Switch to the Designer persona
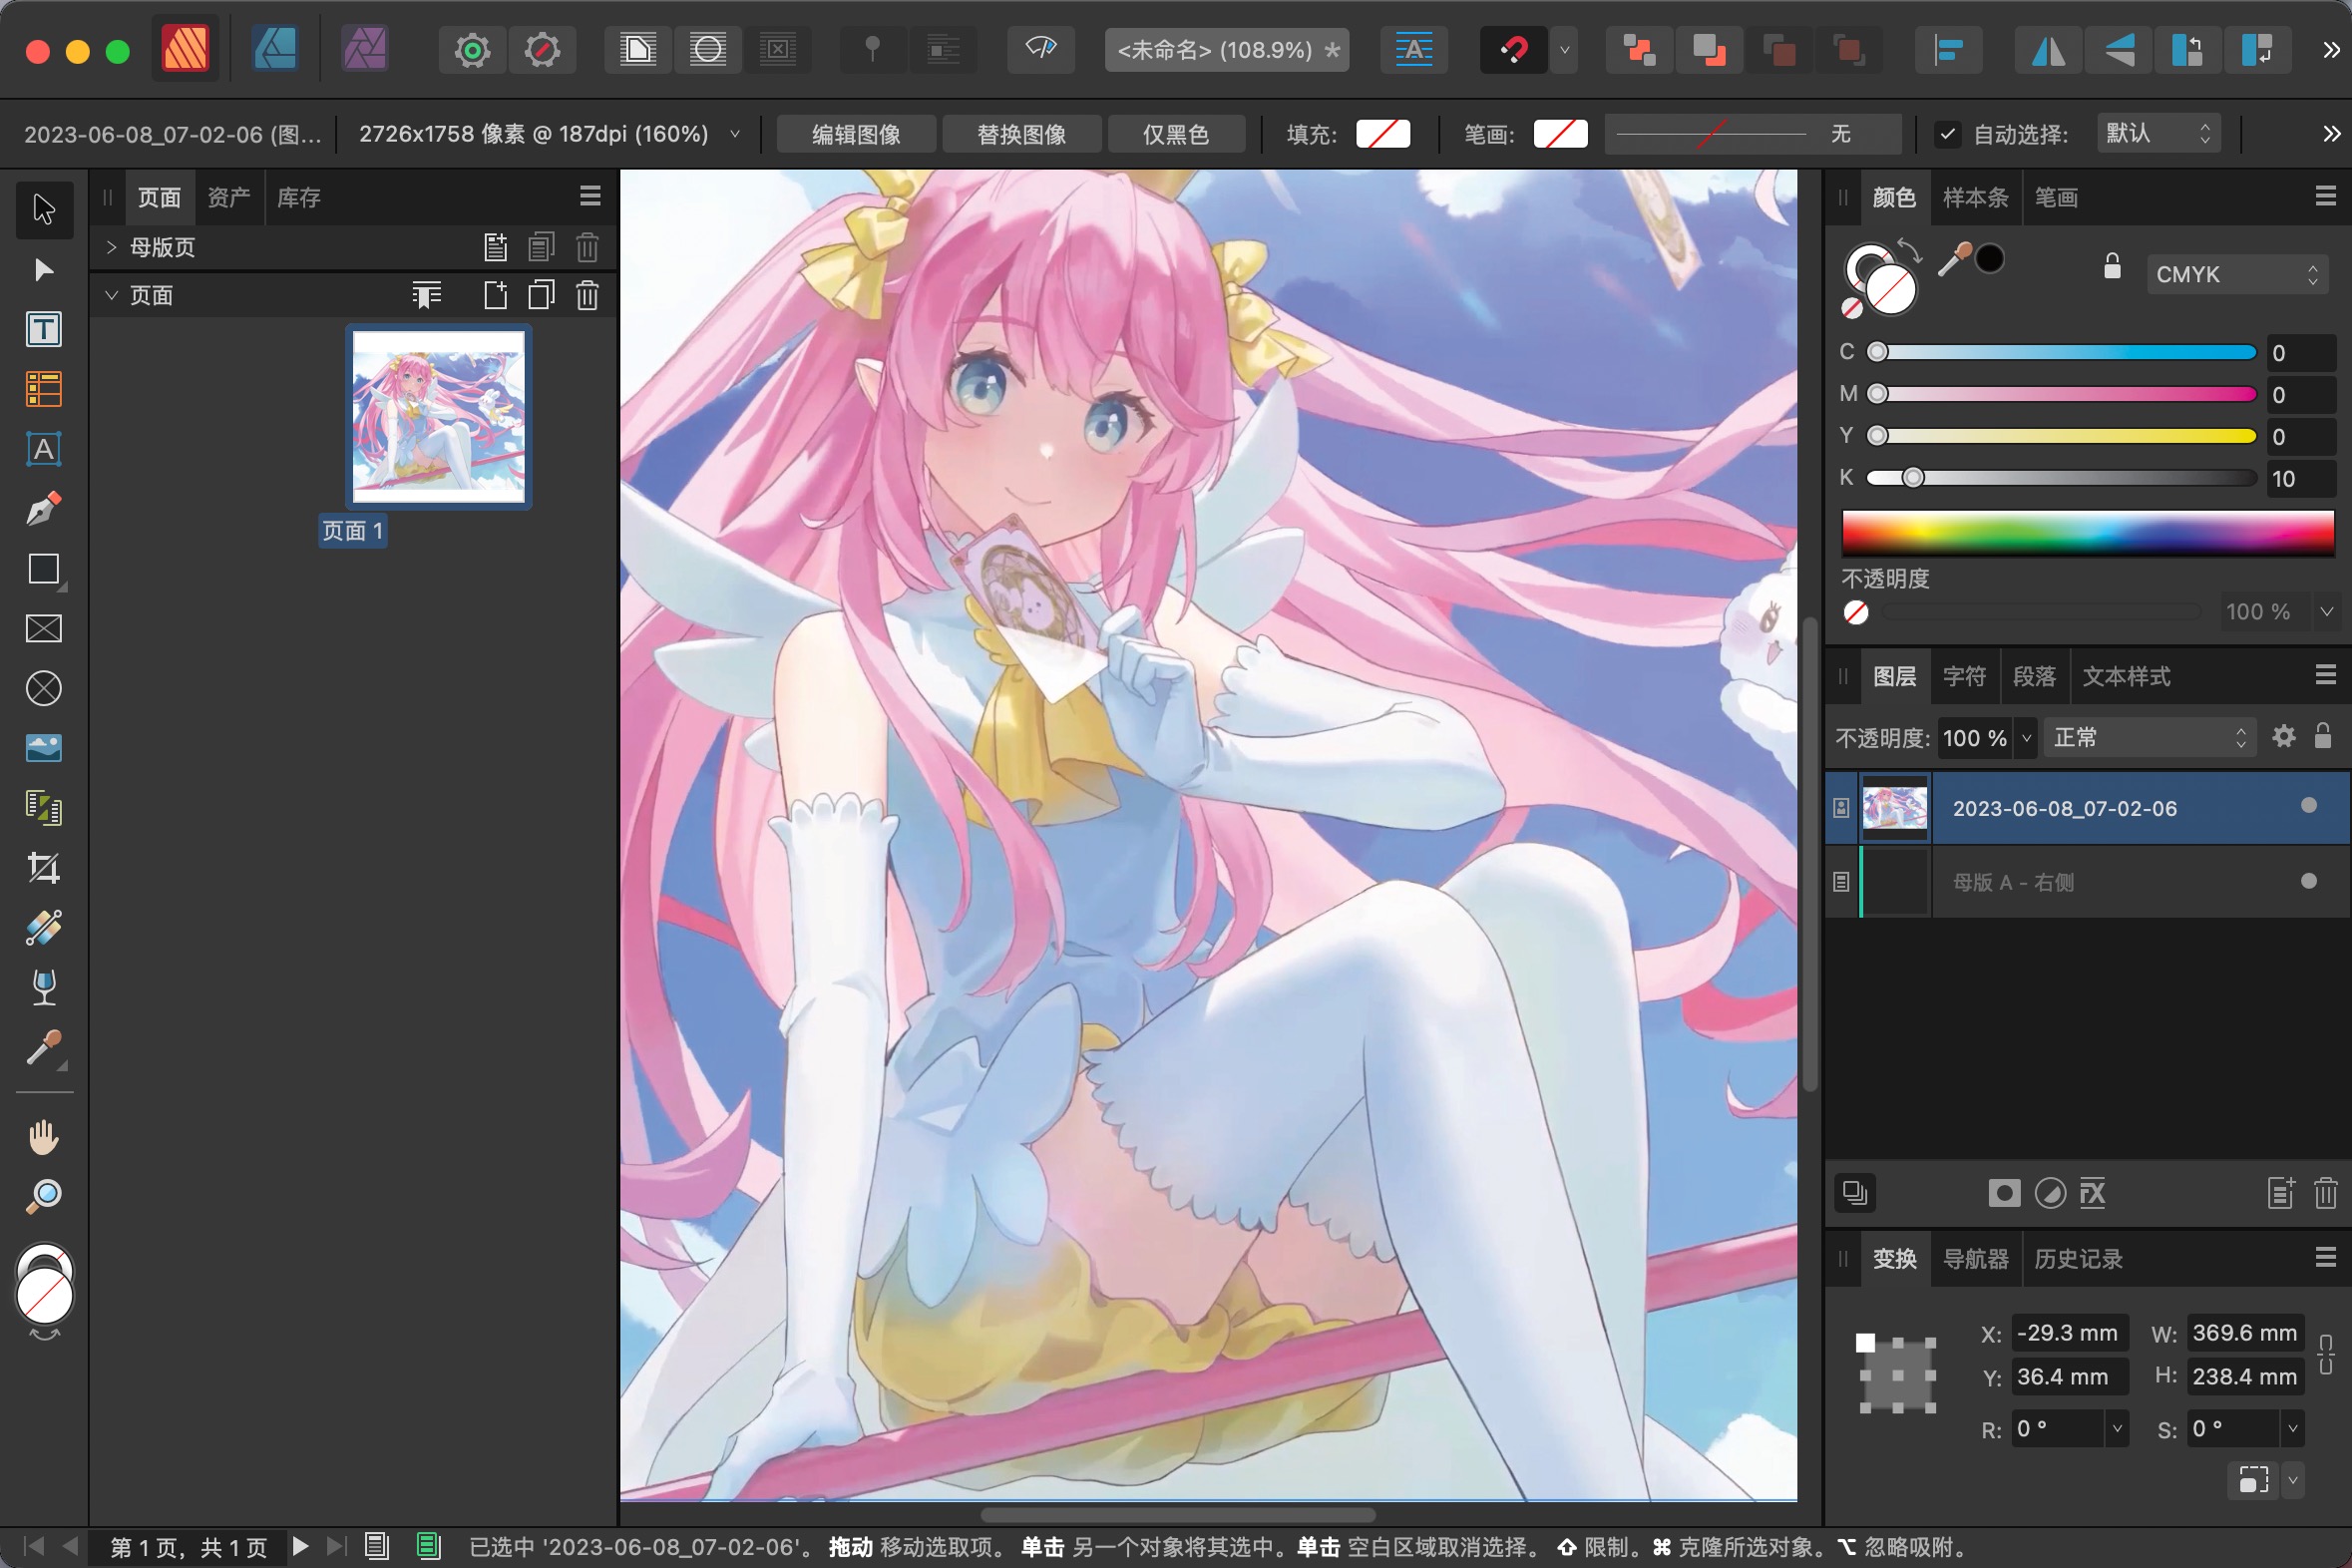The image size is (2352, 1568). pyautogui.click(x=275, y=49)
